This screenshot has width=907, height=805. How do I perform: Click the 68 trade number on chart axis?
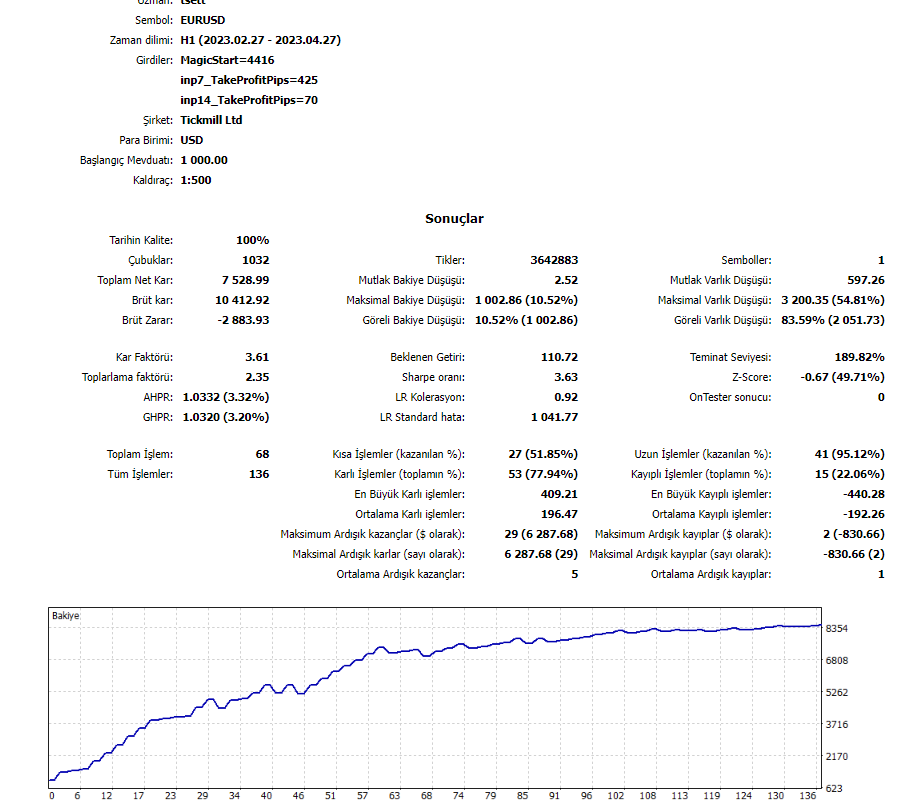pyautogui.click(x=426, y=796)
